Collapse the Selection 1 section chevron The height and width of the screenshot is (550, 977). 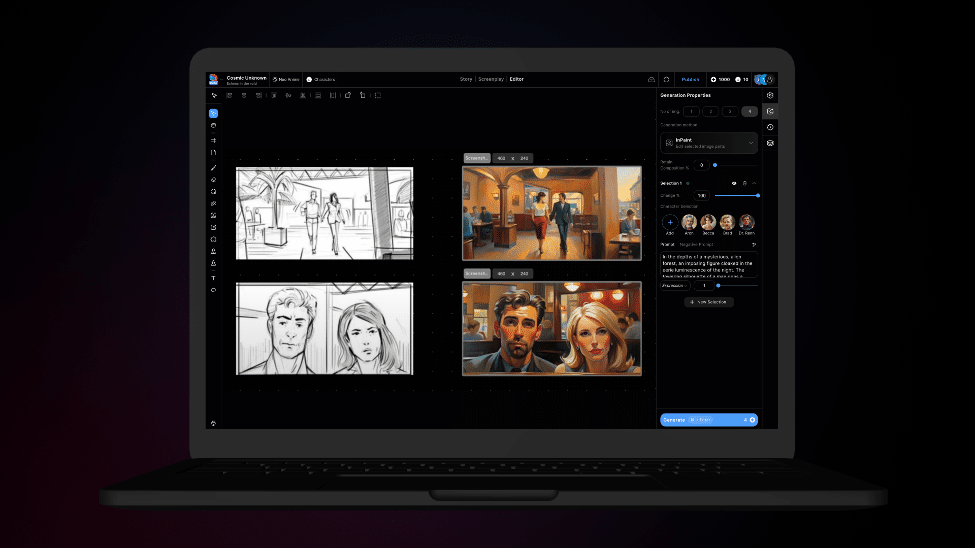pos(755,184)
